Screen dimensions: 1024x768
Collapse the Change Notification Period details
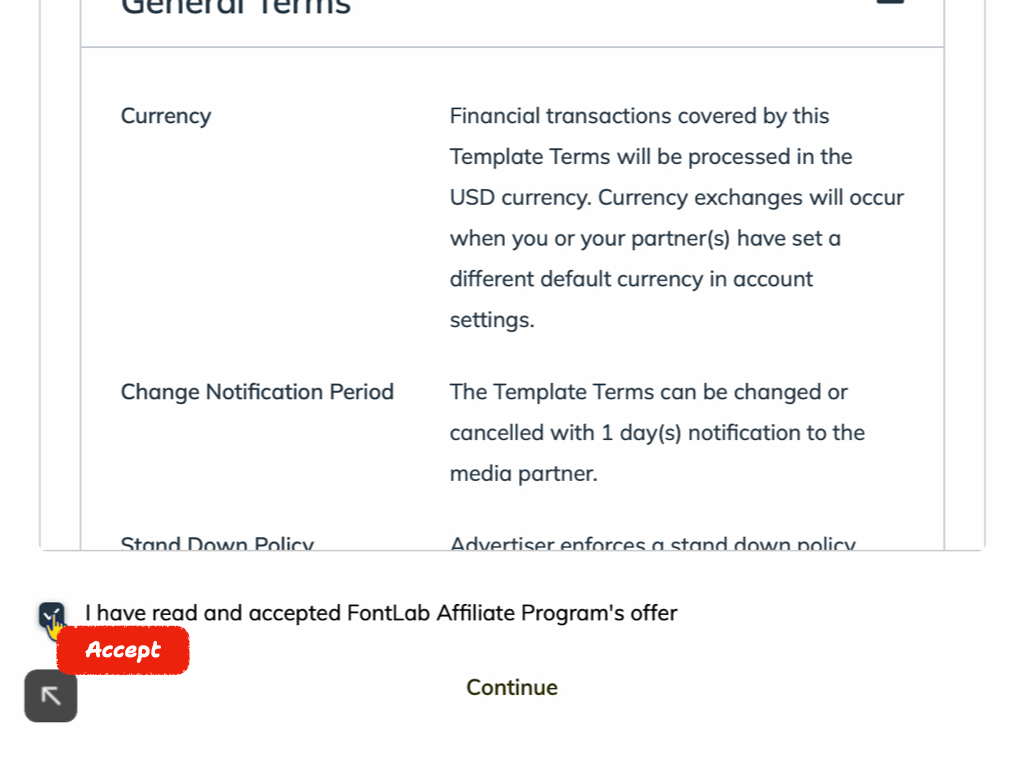(257, 392)
